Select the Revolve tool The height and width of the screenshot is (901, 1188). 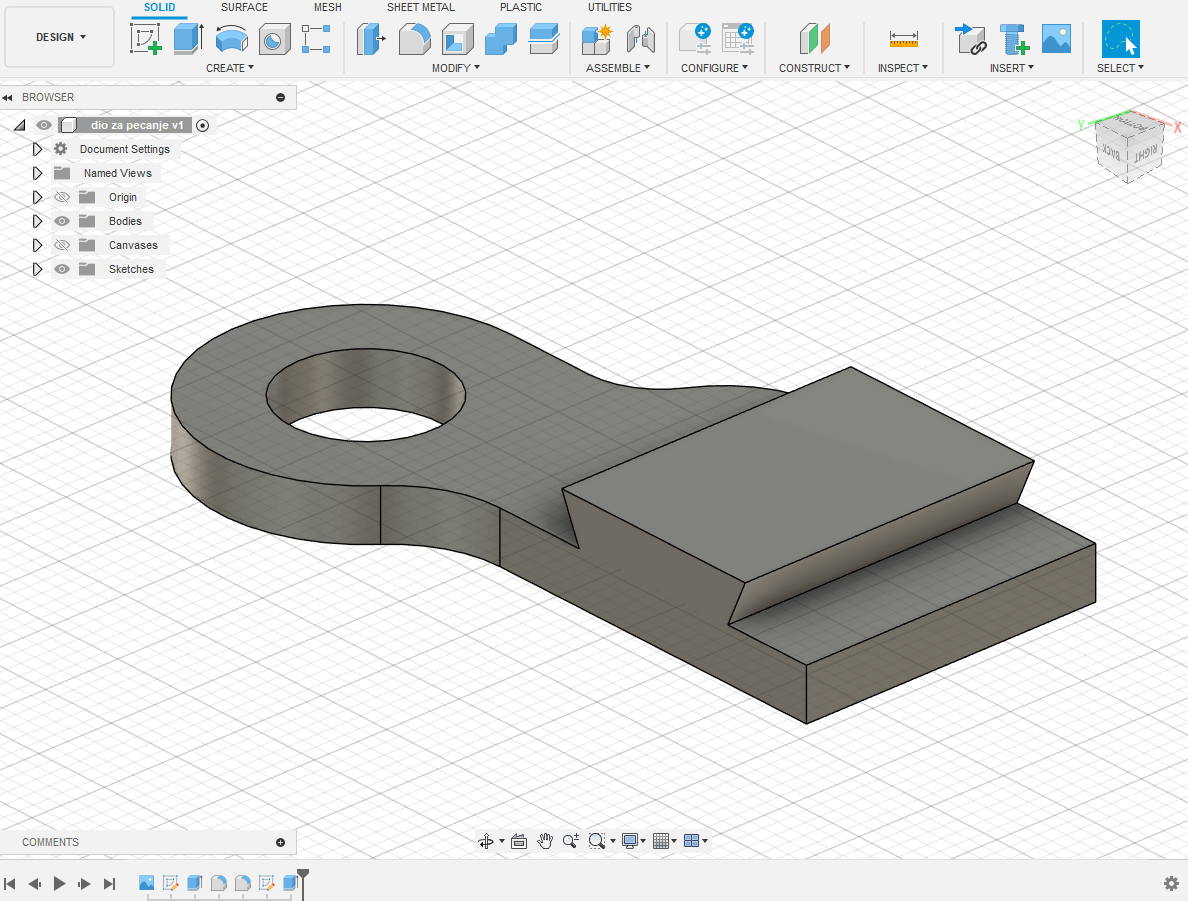(x=232, y=39)
